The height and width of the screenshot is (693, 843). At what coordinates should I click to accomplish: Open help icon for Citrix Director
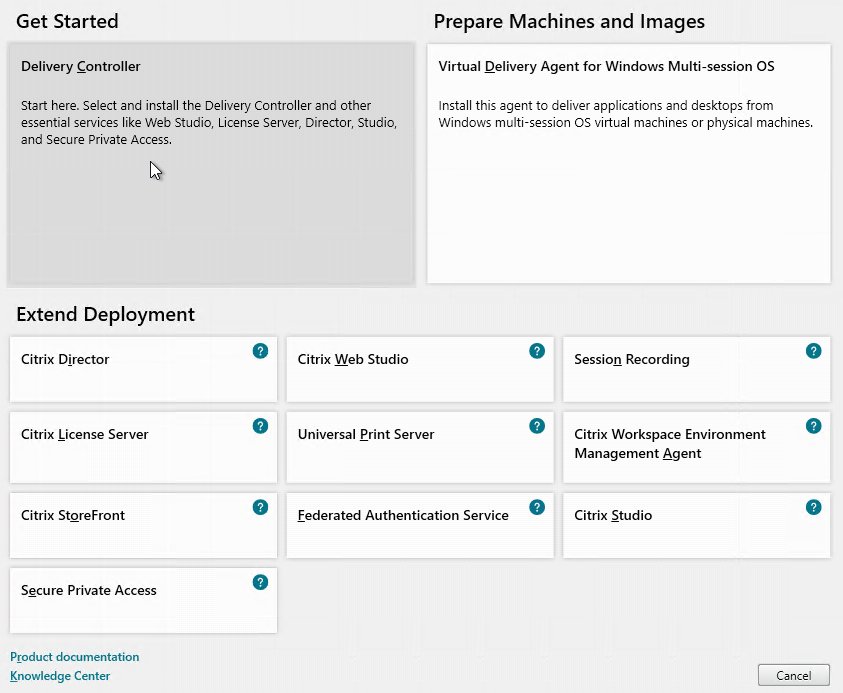tap(260, 351)
